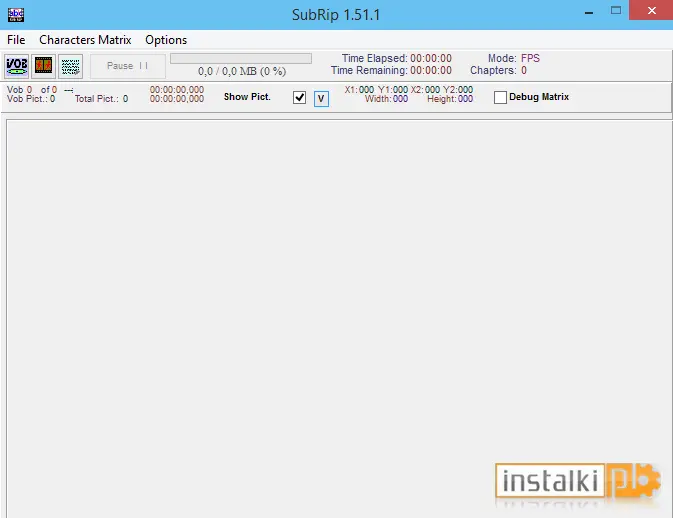Click the film-strip video icon in the toolbar

(x=43, y=66)
